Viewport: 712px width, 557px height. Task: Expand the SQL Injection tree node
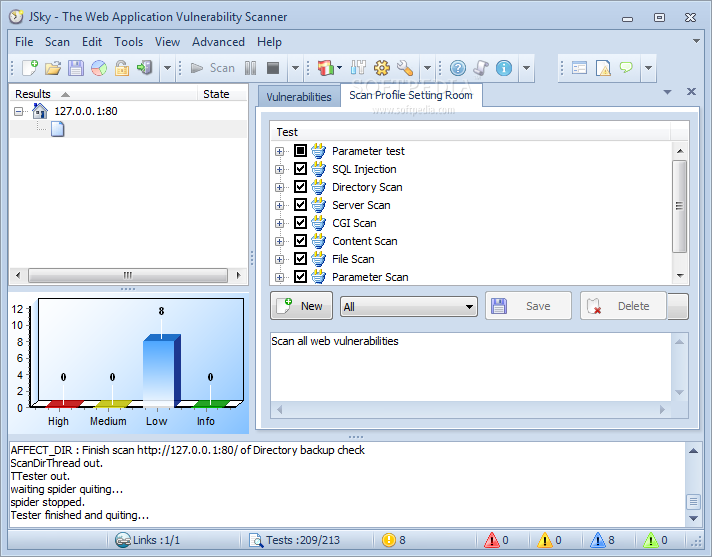(x=280, y=169)
